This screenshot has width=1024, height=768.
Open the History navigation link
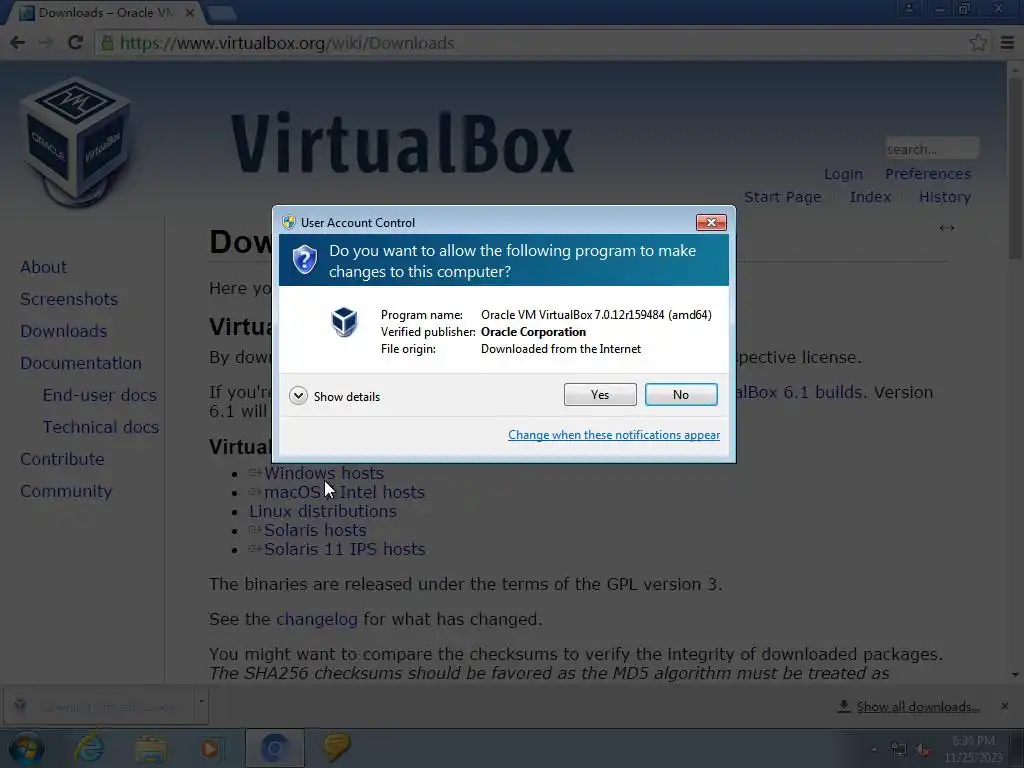coord(945,197)
